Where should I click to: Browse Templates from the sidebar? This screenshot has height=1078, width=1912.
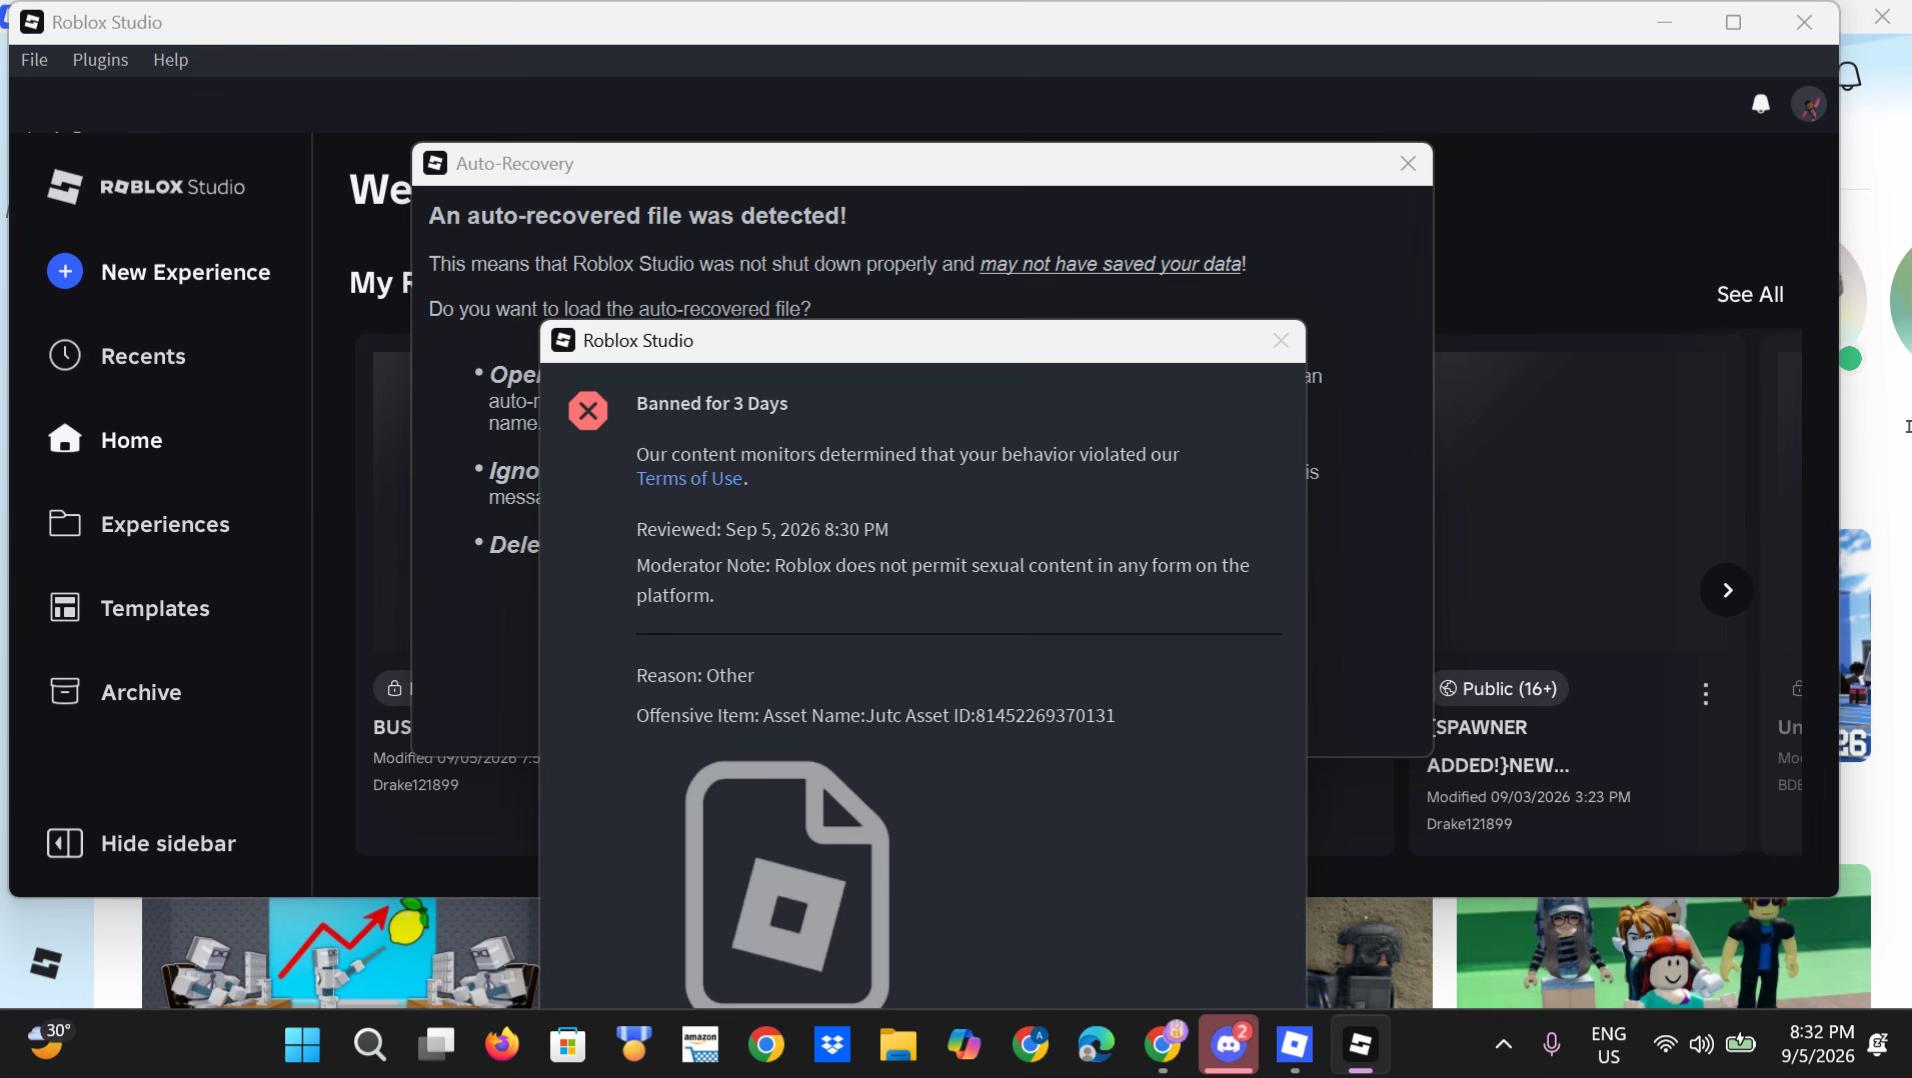(x=129, y=608)
